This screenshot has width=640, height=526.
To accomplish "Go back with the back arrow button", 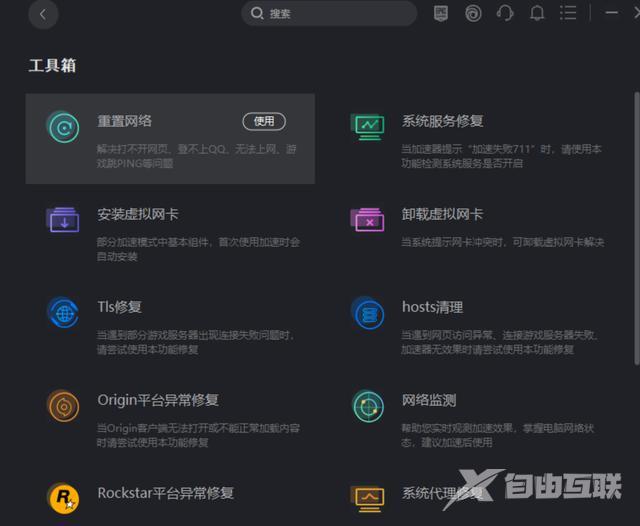I will 43,14.
